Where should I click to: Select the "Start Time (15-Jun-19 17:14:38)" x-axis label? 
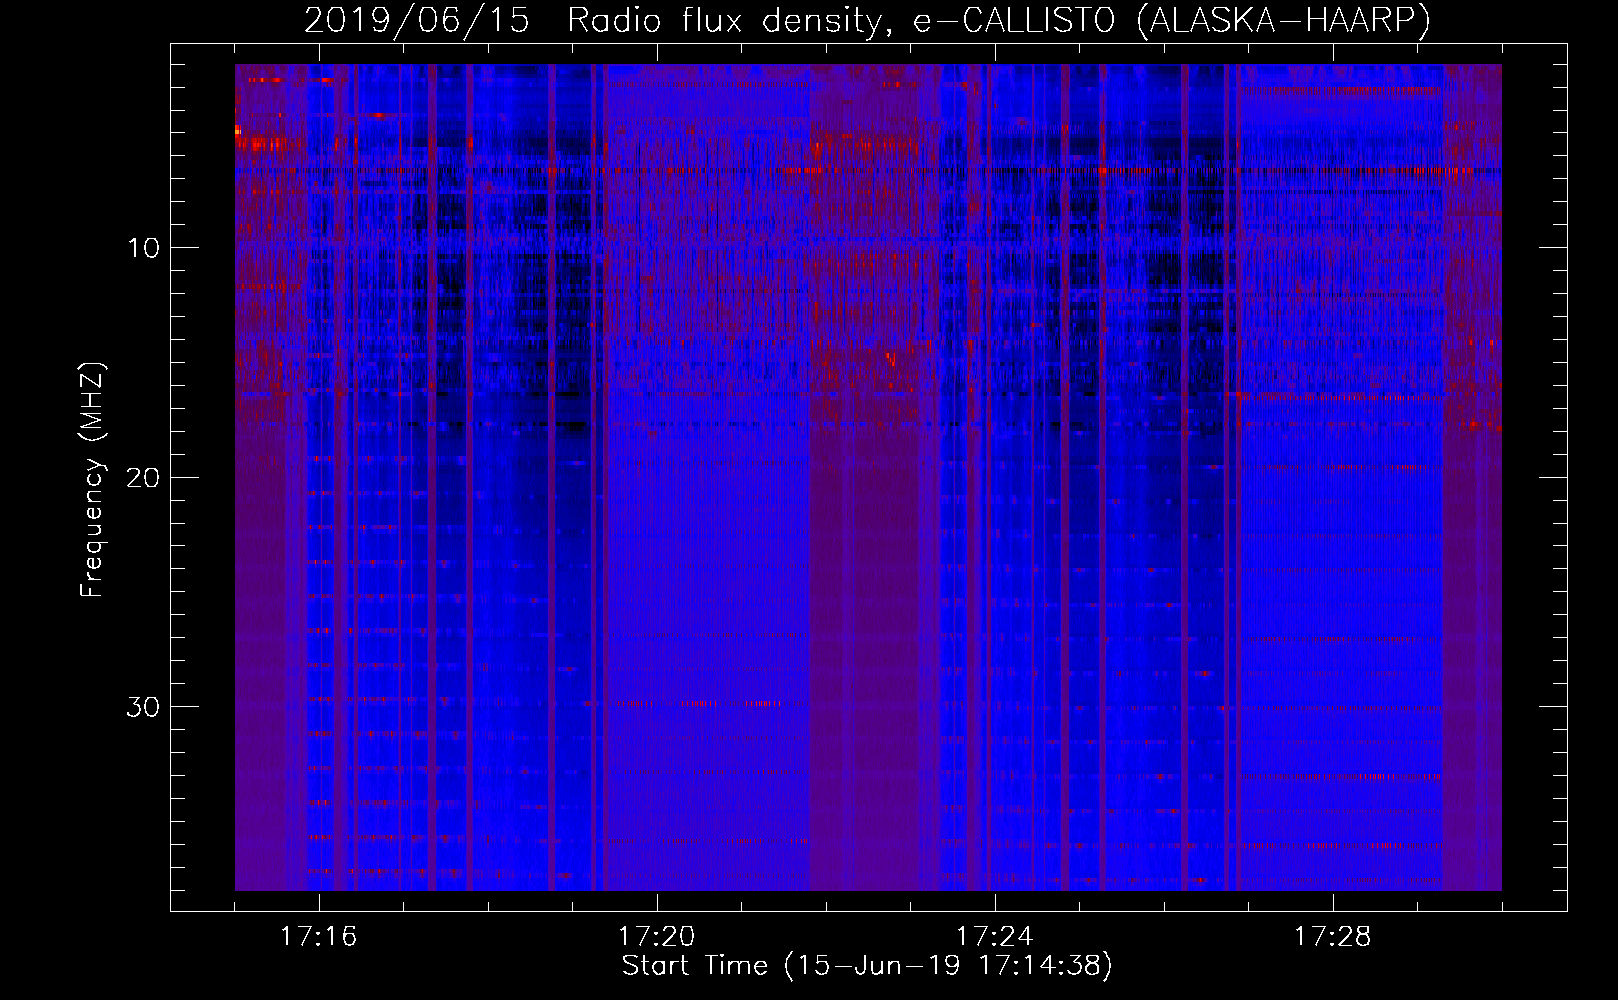click(x=867, y=966)
